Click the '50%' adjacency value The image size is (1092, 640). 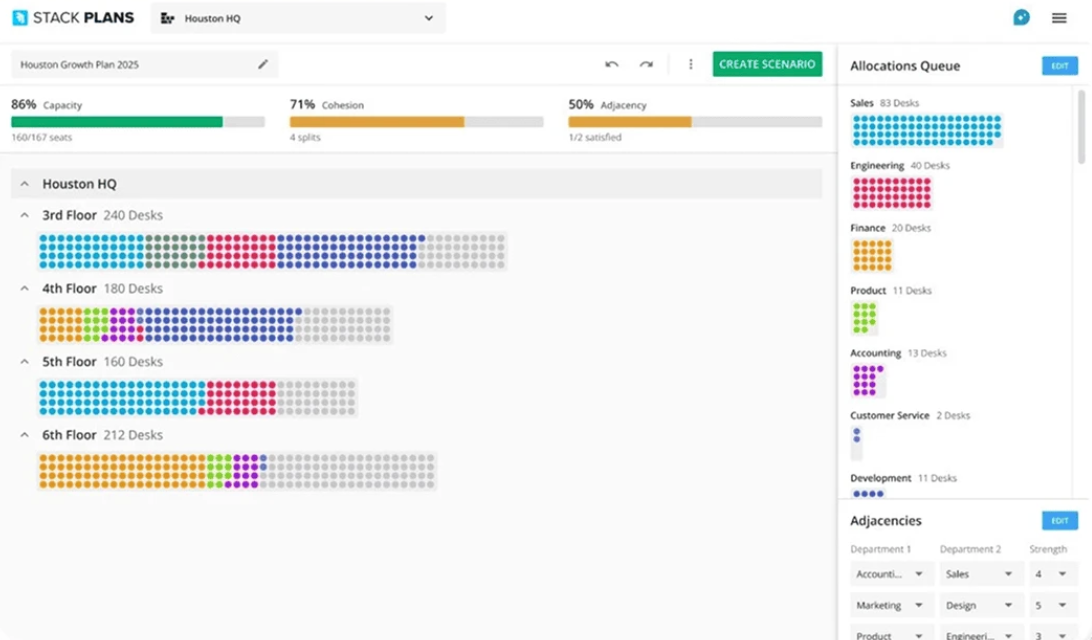581,104
